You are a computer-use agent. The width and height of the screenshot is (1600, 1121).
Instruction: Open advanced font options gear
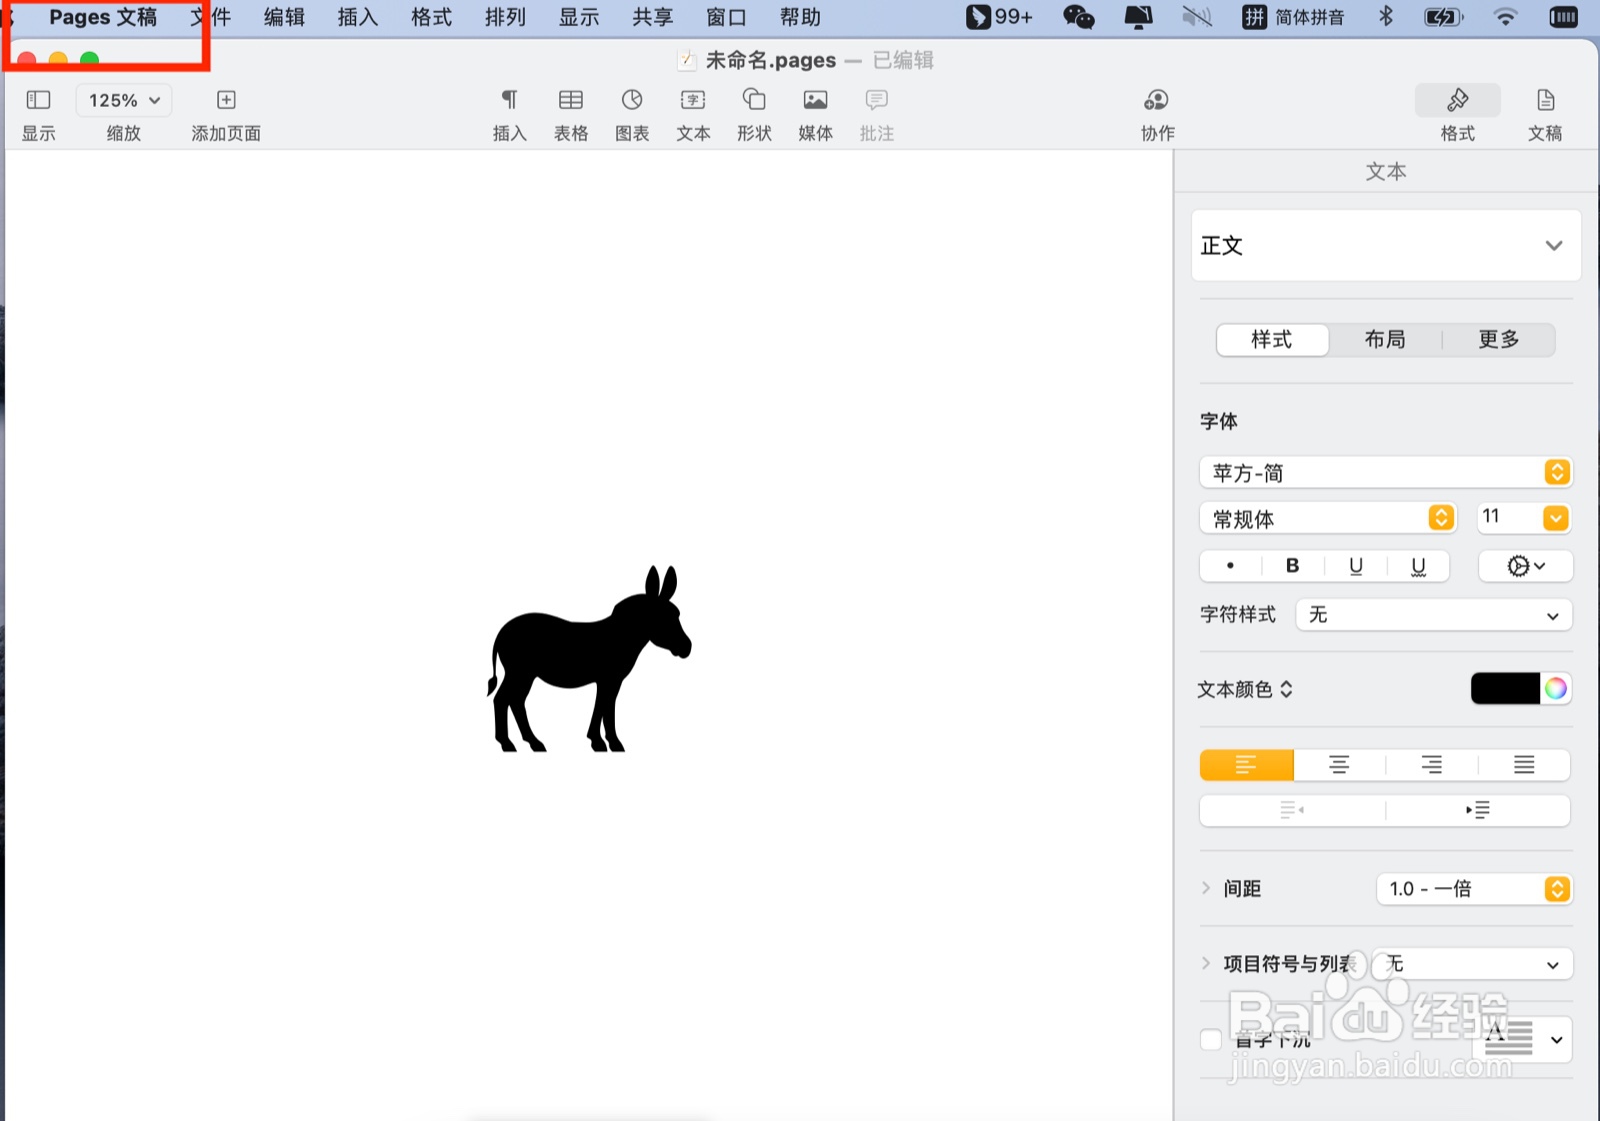pos(1525,566)
